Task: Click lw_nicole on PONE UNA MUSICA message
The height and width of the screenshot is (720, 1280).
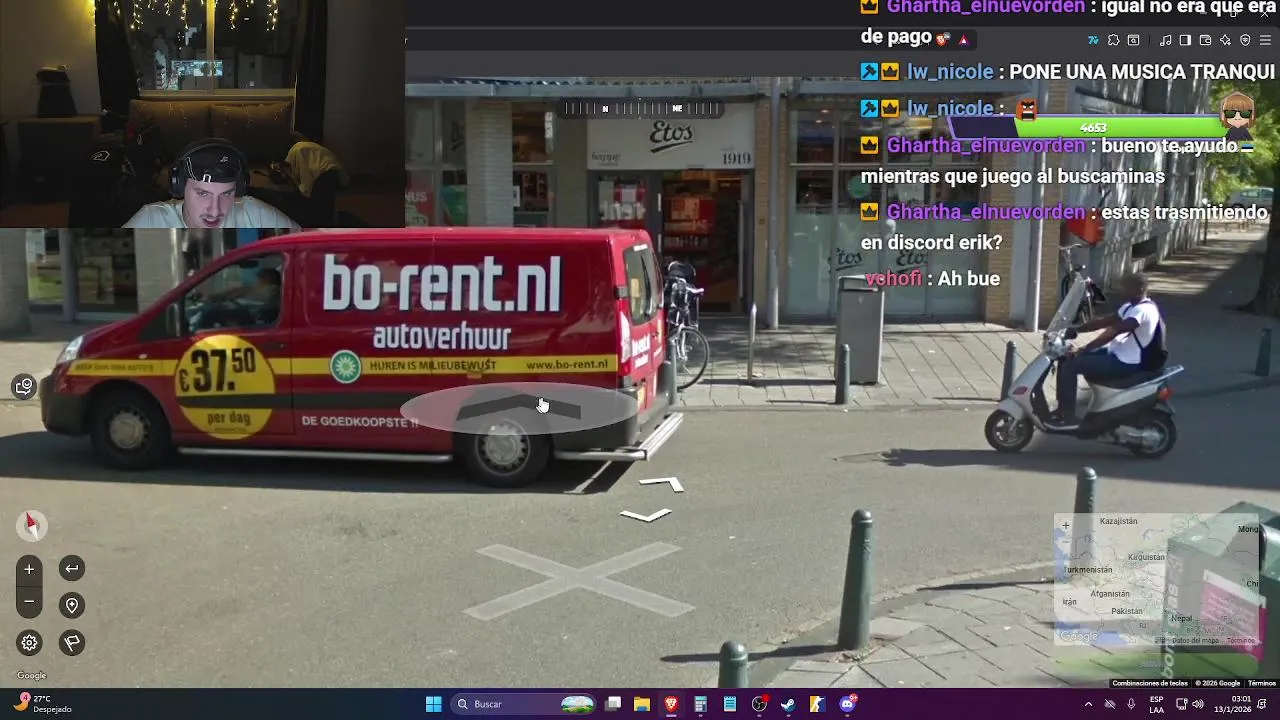Action: click(x=950, y=72)
